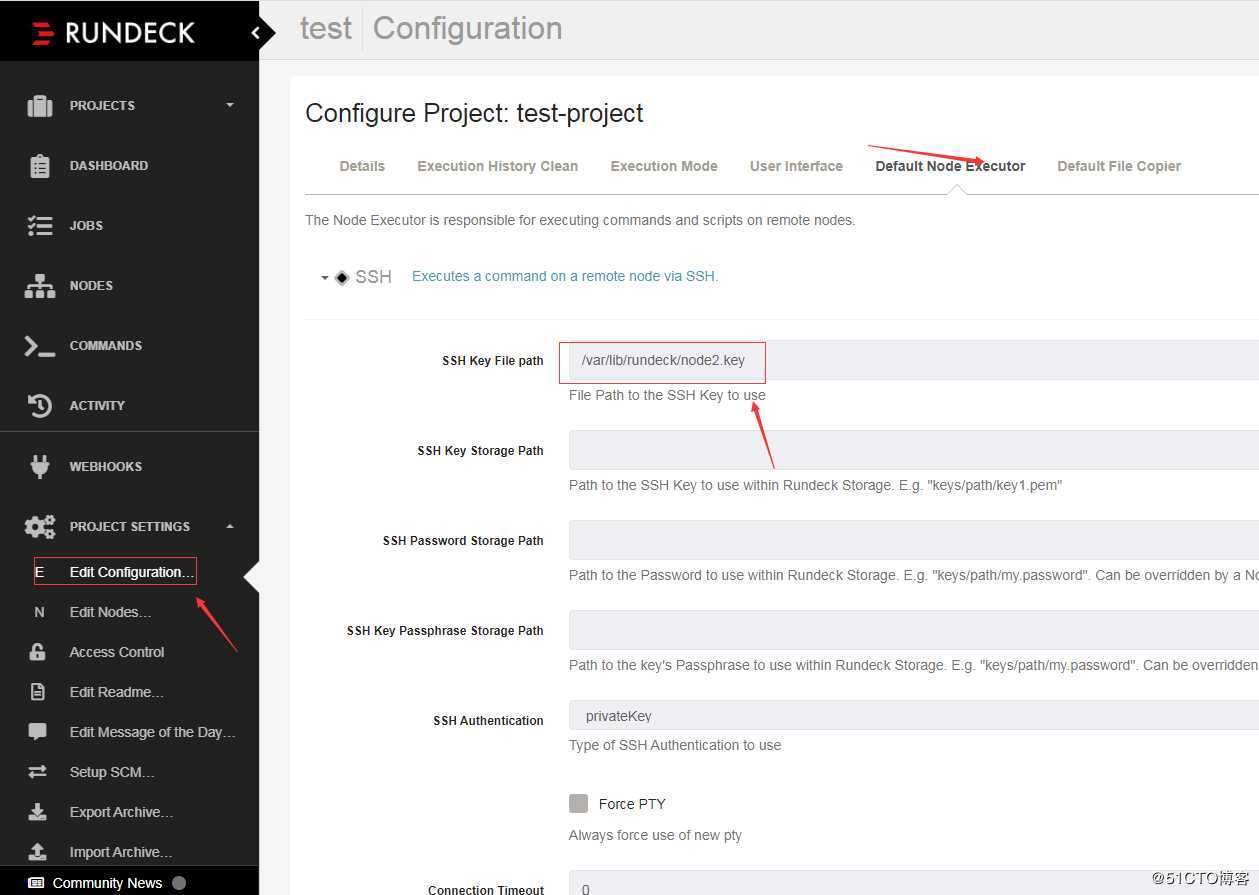Toggle the Force PTY checkbox
The image size is (1259, 895).
pyautogui.click(x=578, y=803)
